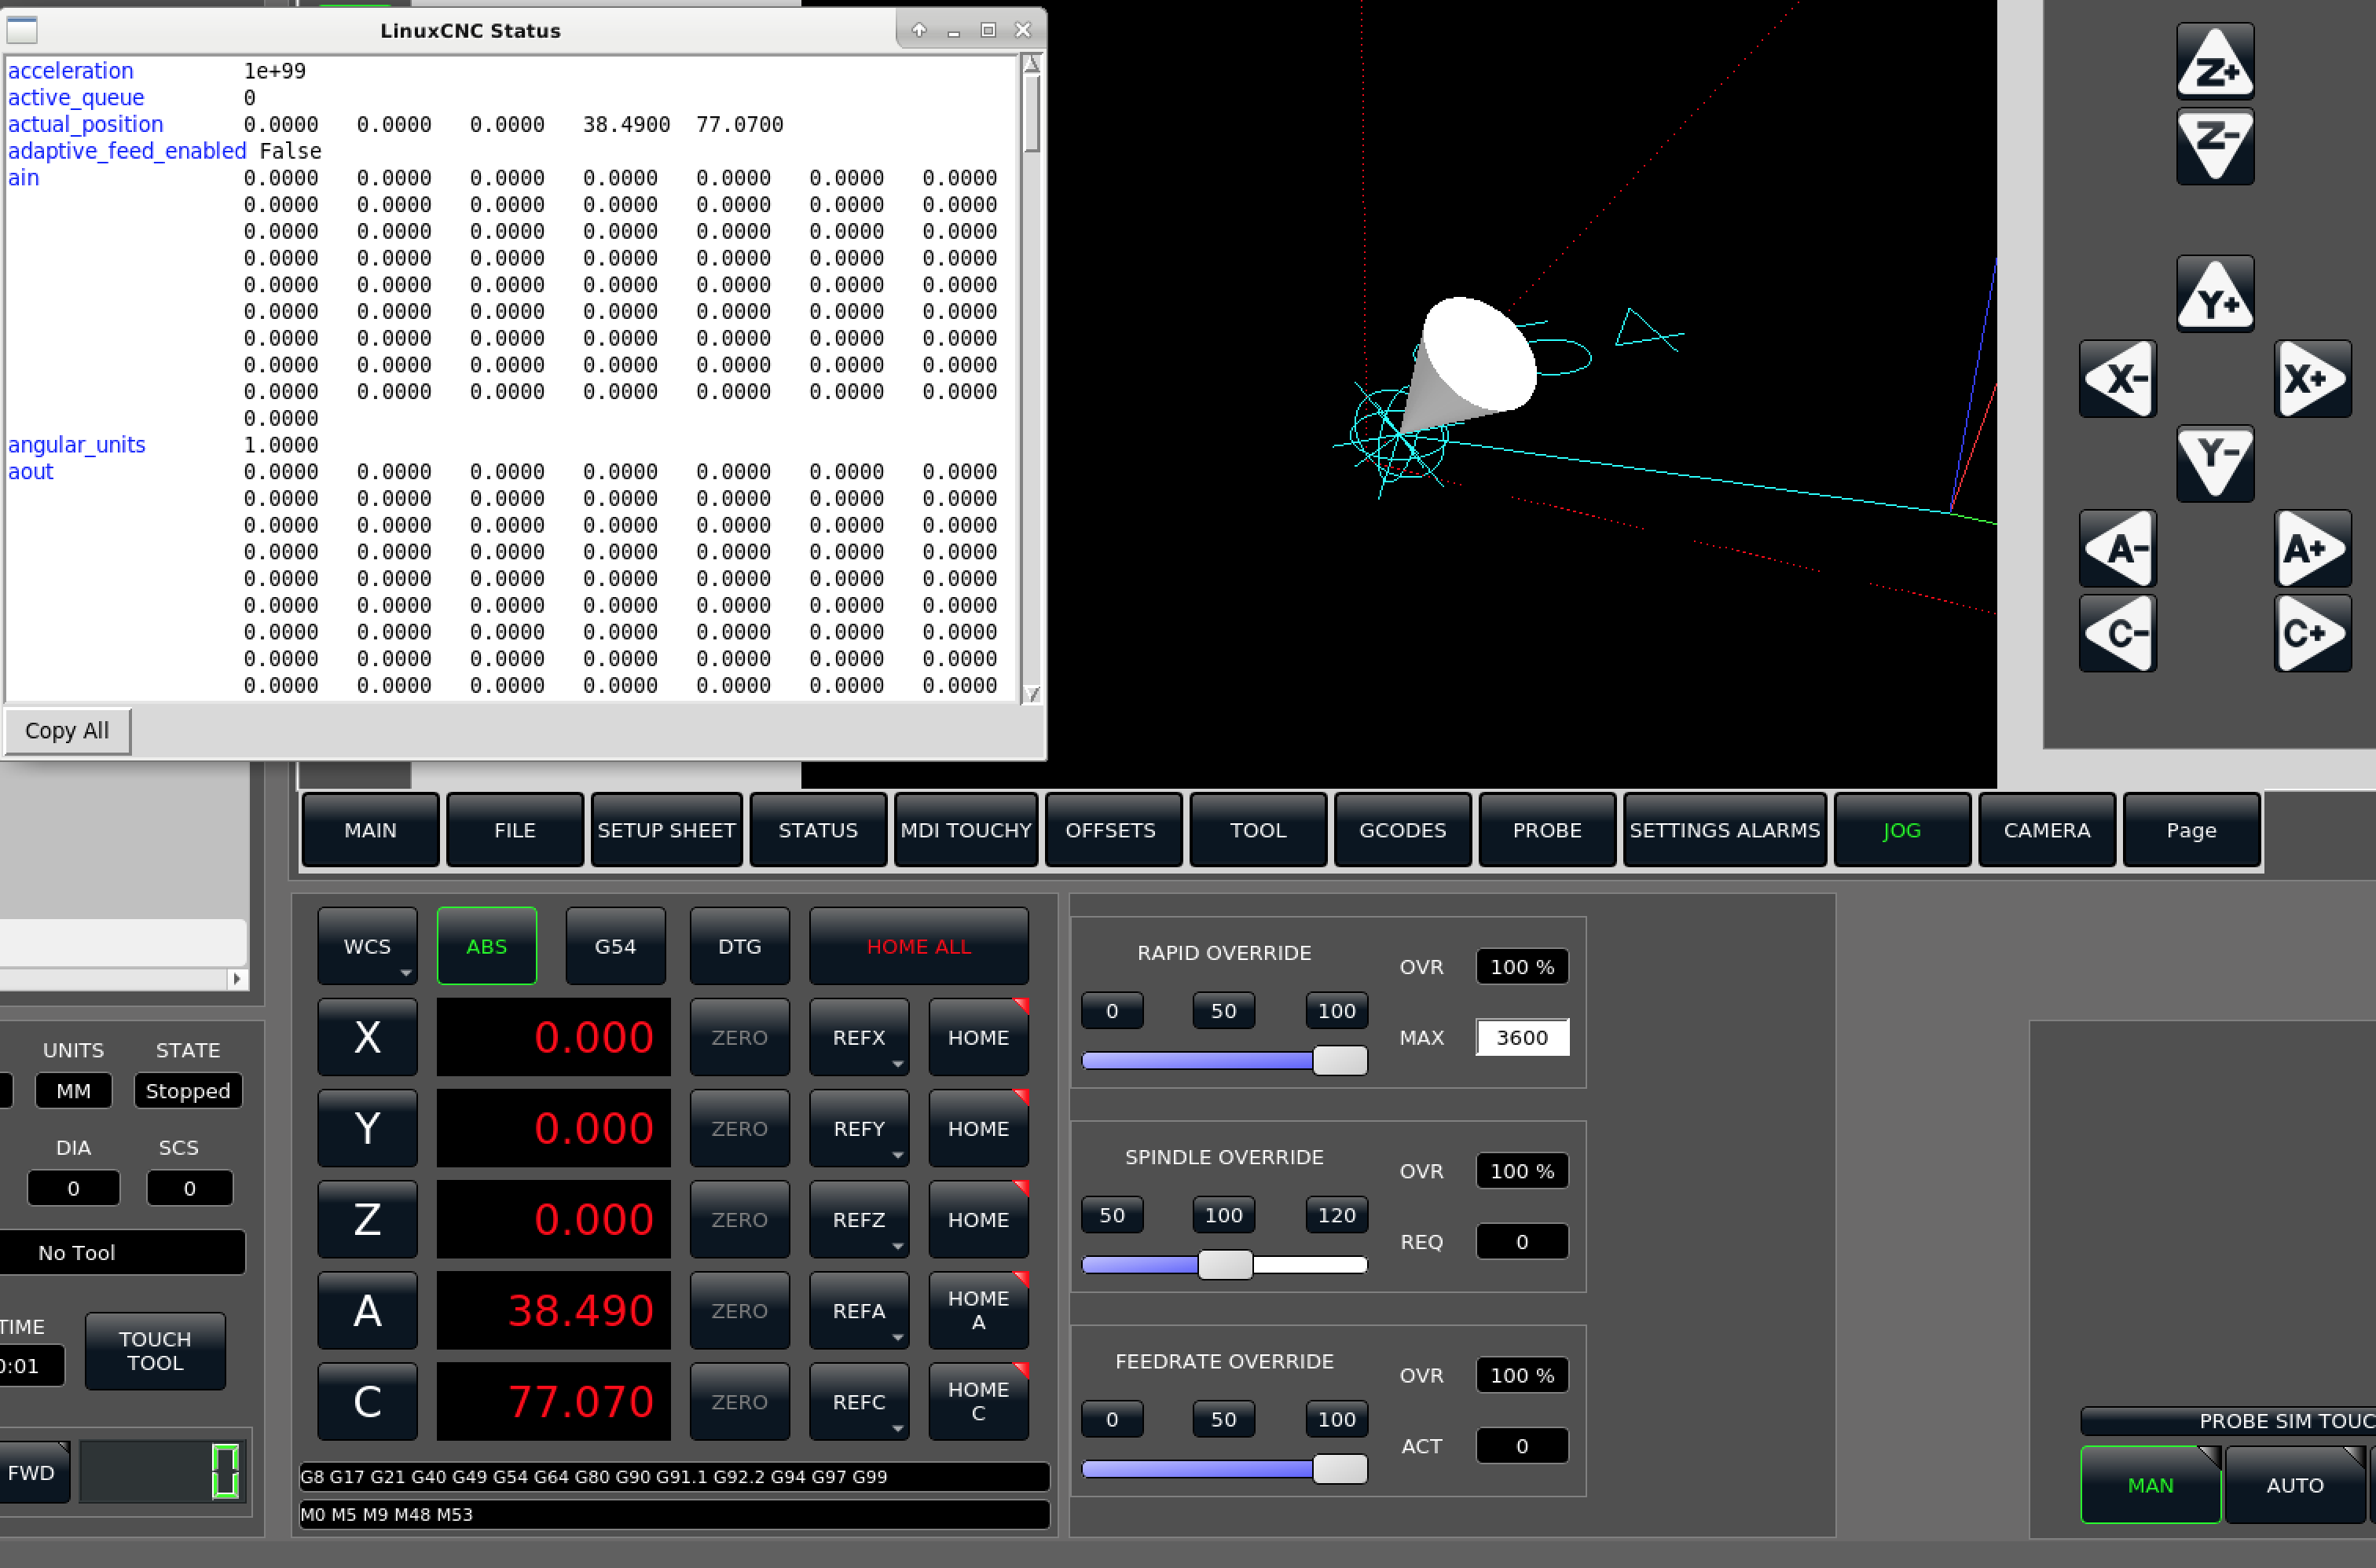Open the CAMERA tab
Viewport: 2376px width, 1568px height.
coord(2047,830)
